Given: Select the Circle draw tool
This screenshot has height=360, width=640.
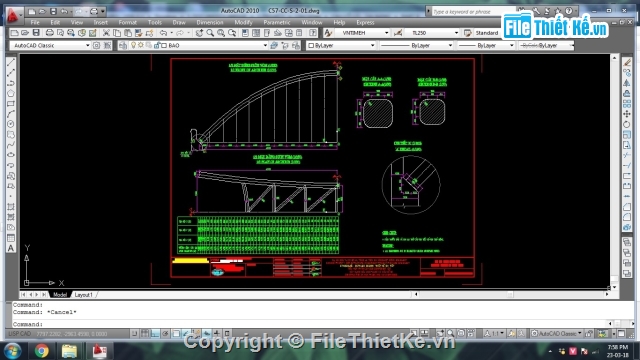Looking at the screenshot, I should (11, 124).
